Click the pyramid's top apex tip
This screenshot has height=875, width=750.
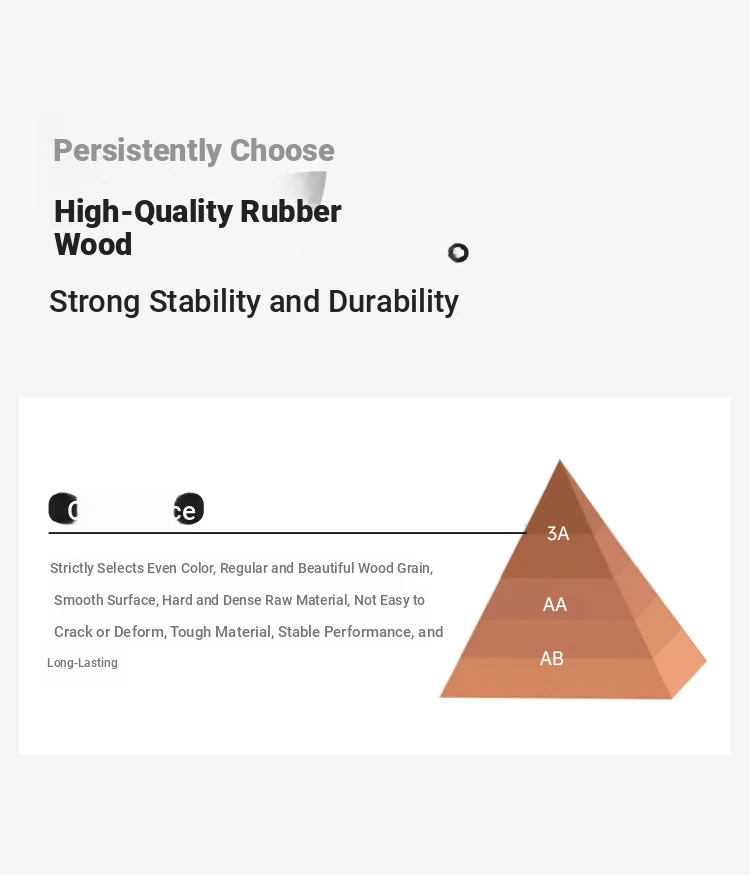tap(560, 463)
